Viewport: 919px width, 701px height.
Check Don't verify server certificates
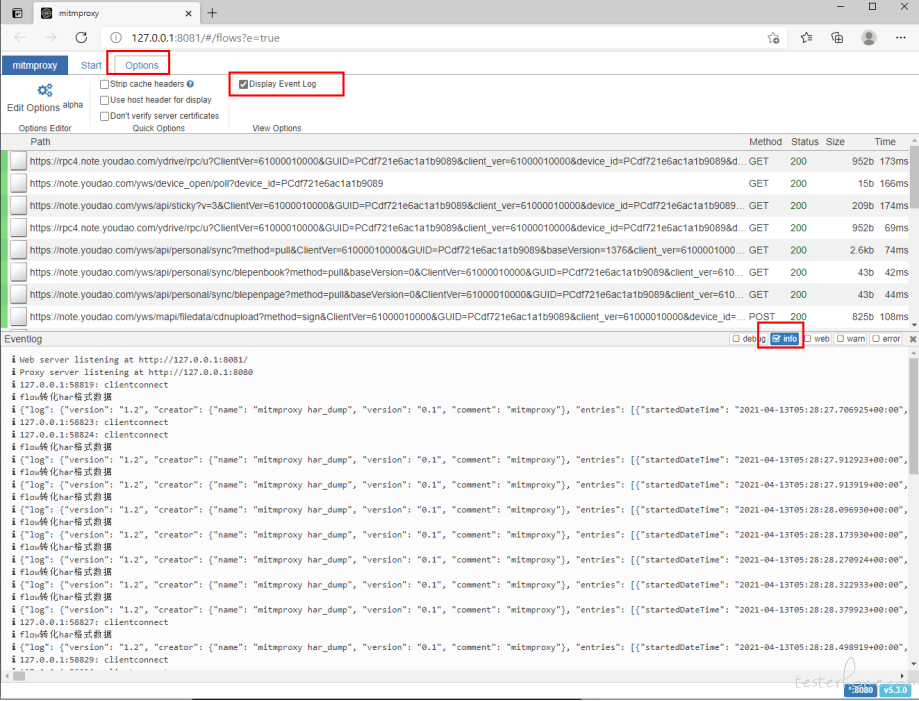point(104,116)
